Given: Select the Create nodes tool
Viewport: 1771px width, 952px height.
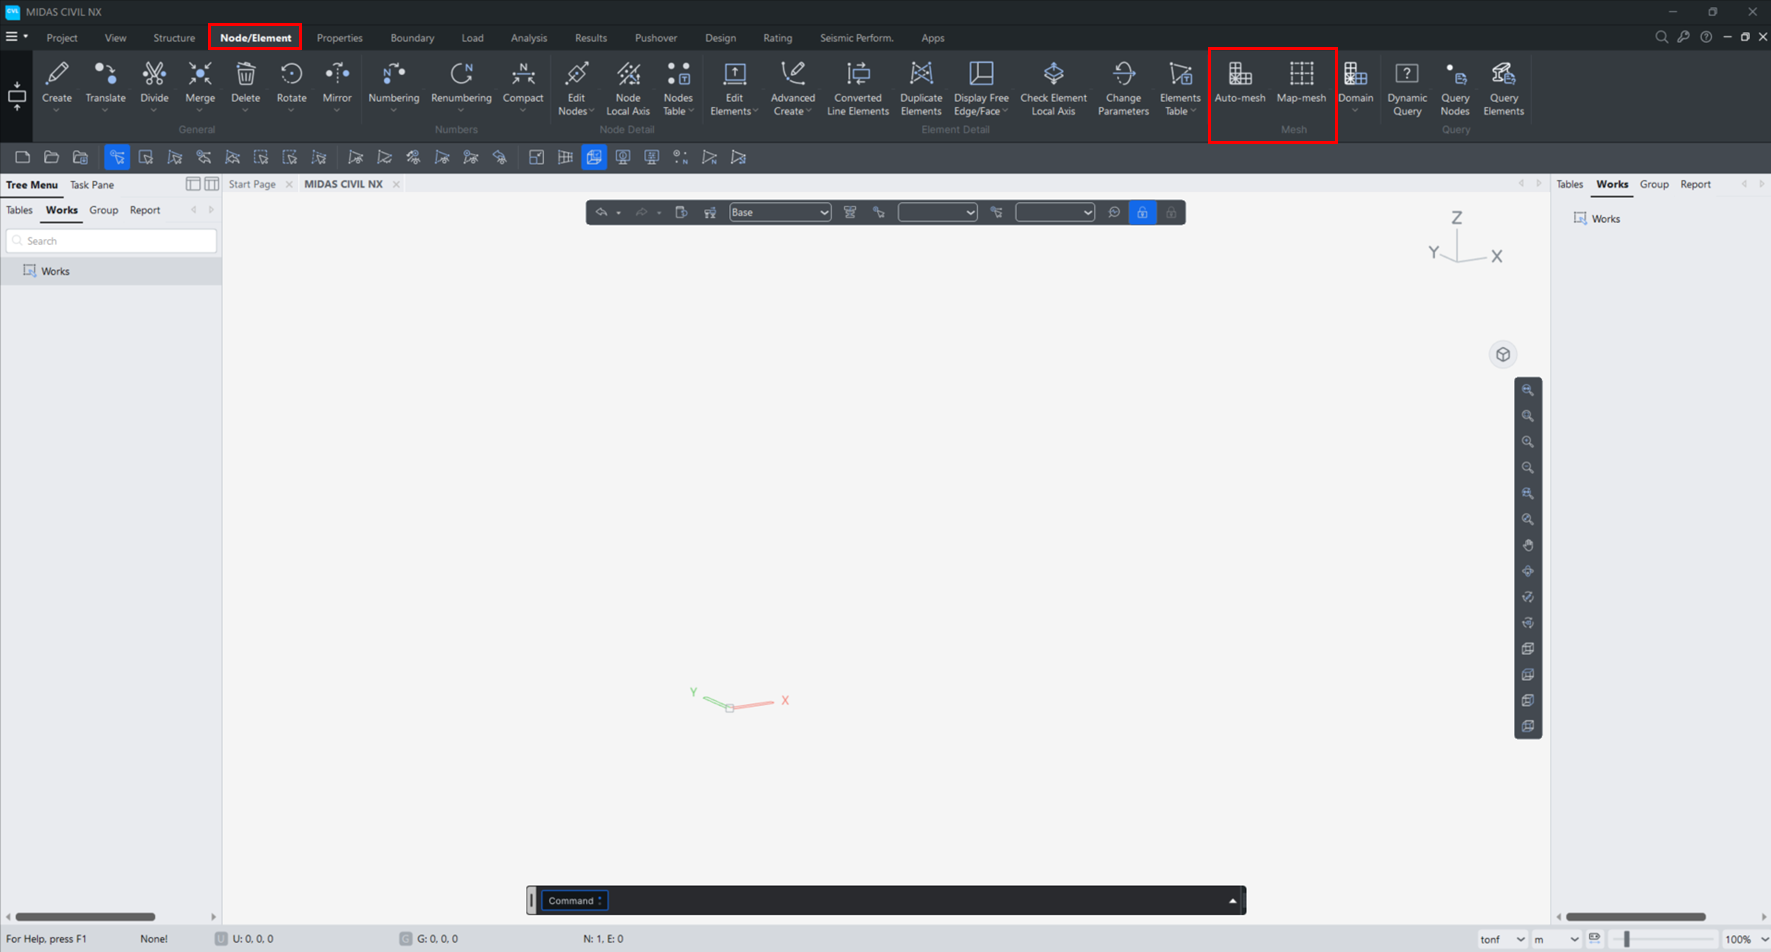Looking at the screenshot, I should point(57,82).
